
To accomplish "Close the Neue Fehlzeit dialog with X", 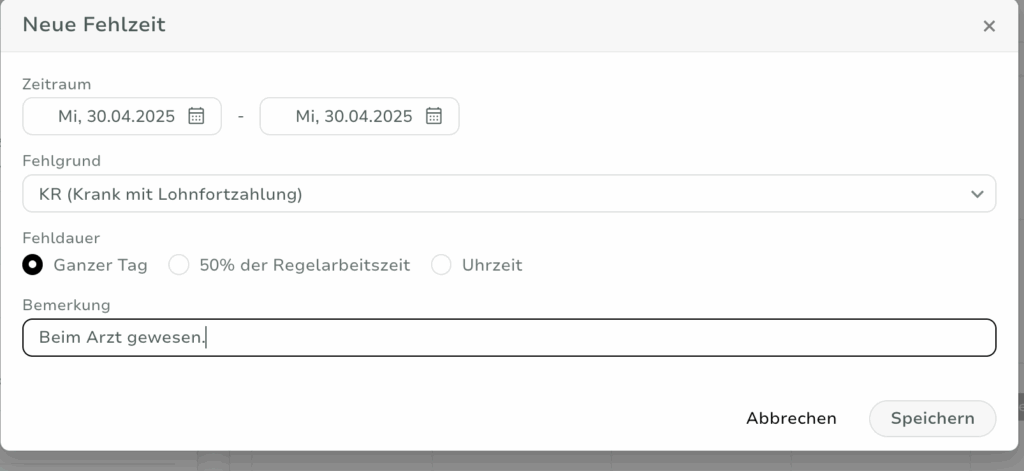I will [989, 26].
